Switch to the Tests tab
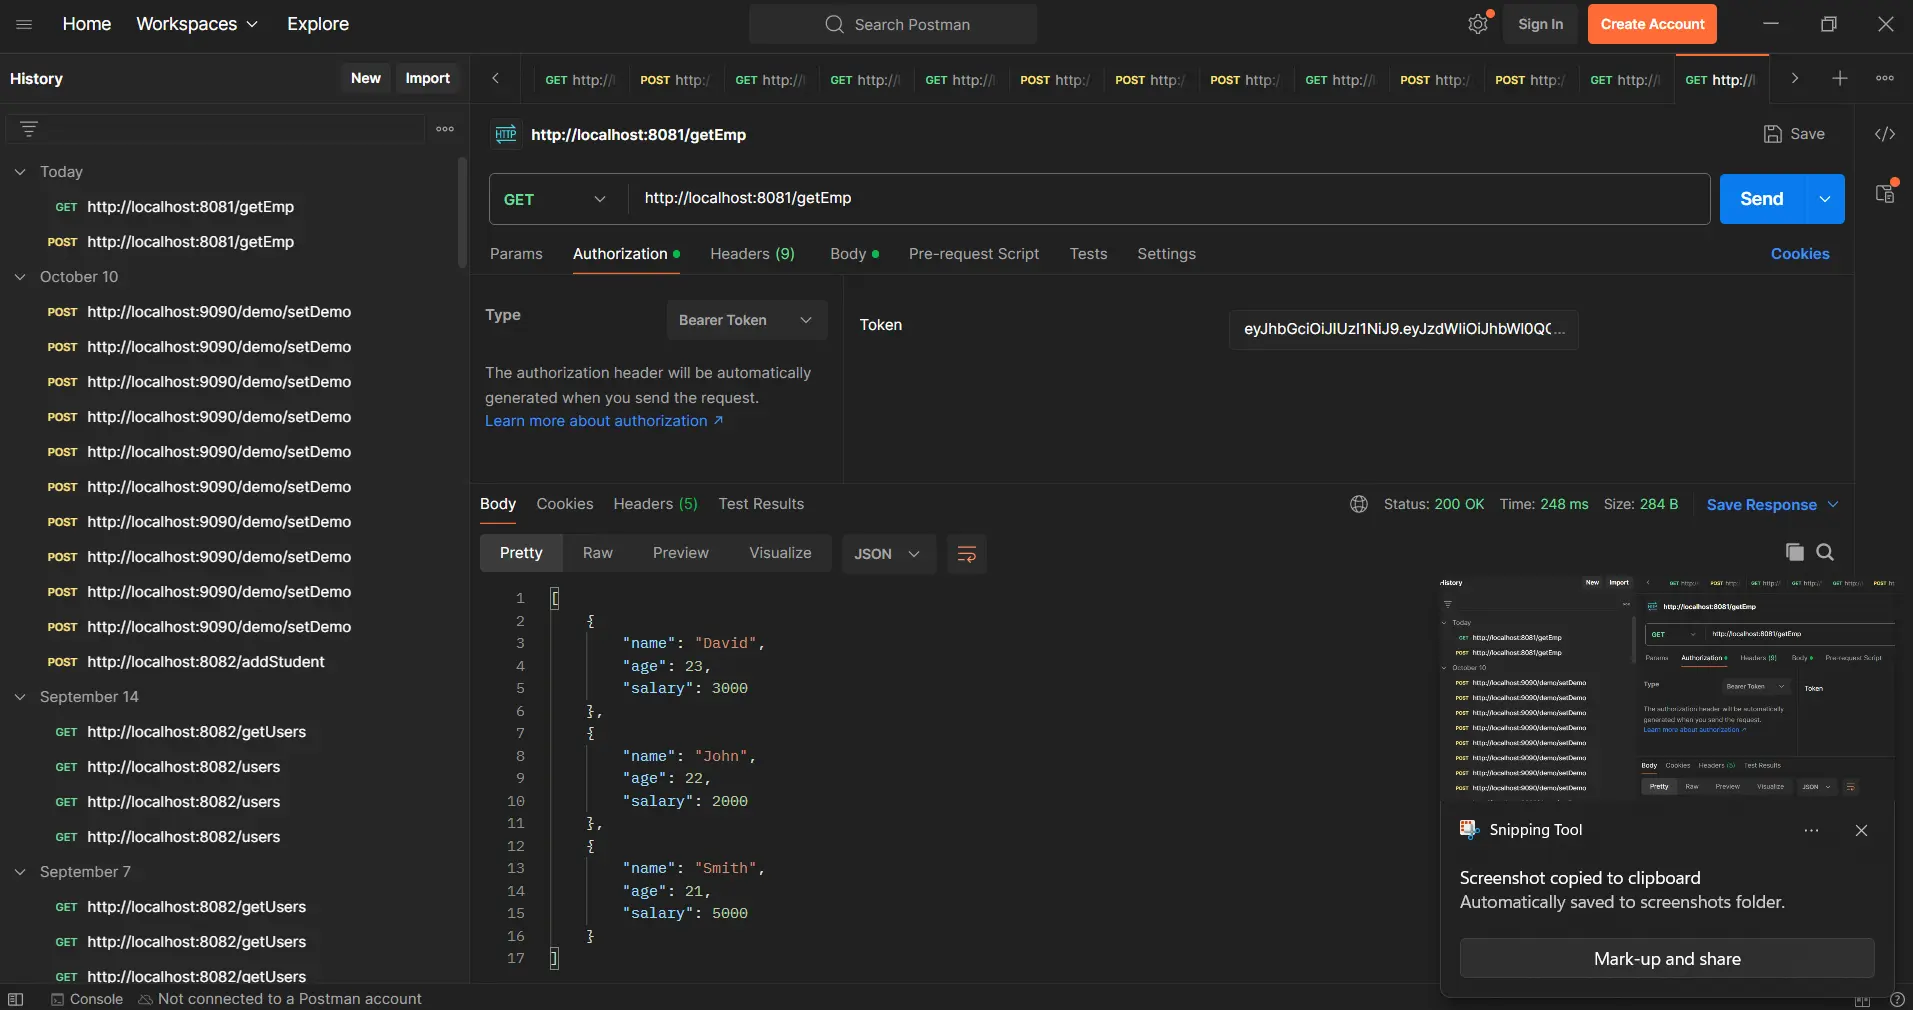The image size is (1913, 1010). pyautogui.click(x=1087, y=255)
